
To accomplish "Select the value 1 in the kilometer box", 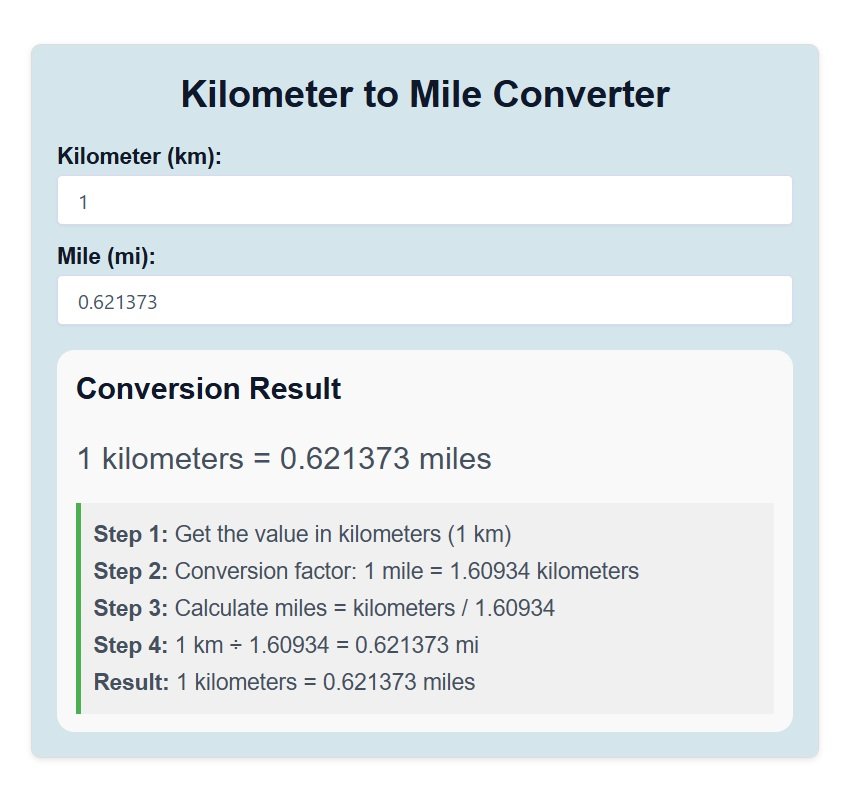I will point(84,201).
